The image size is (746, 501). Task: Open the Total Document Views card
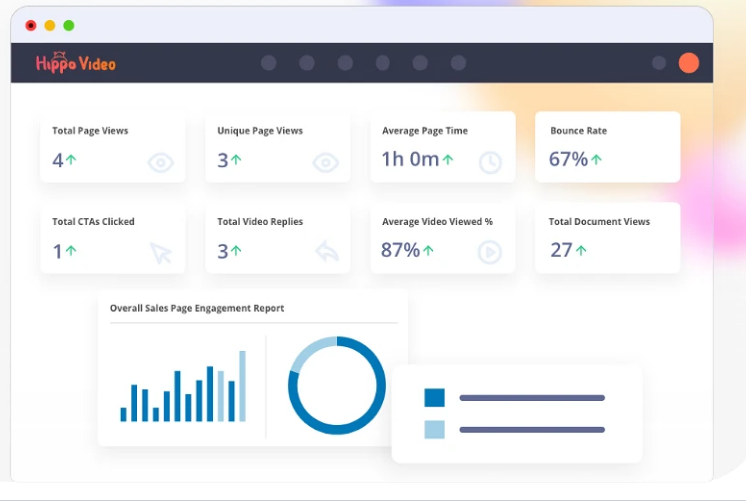click(x=608, y=237)
